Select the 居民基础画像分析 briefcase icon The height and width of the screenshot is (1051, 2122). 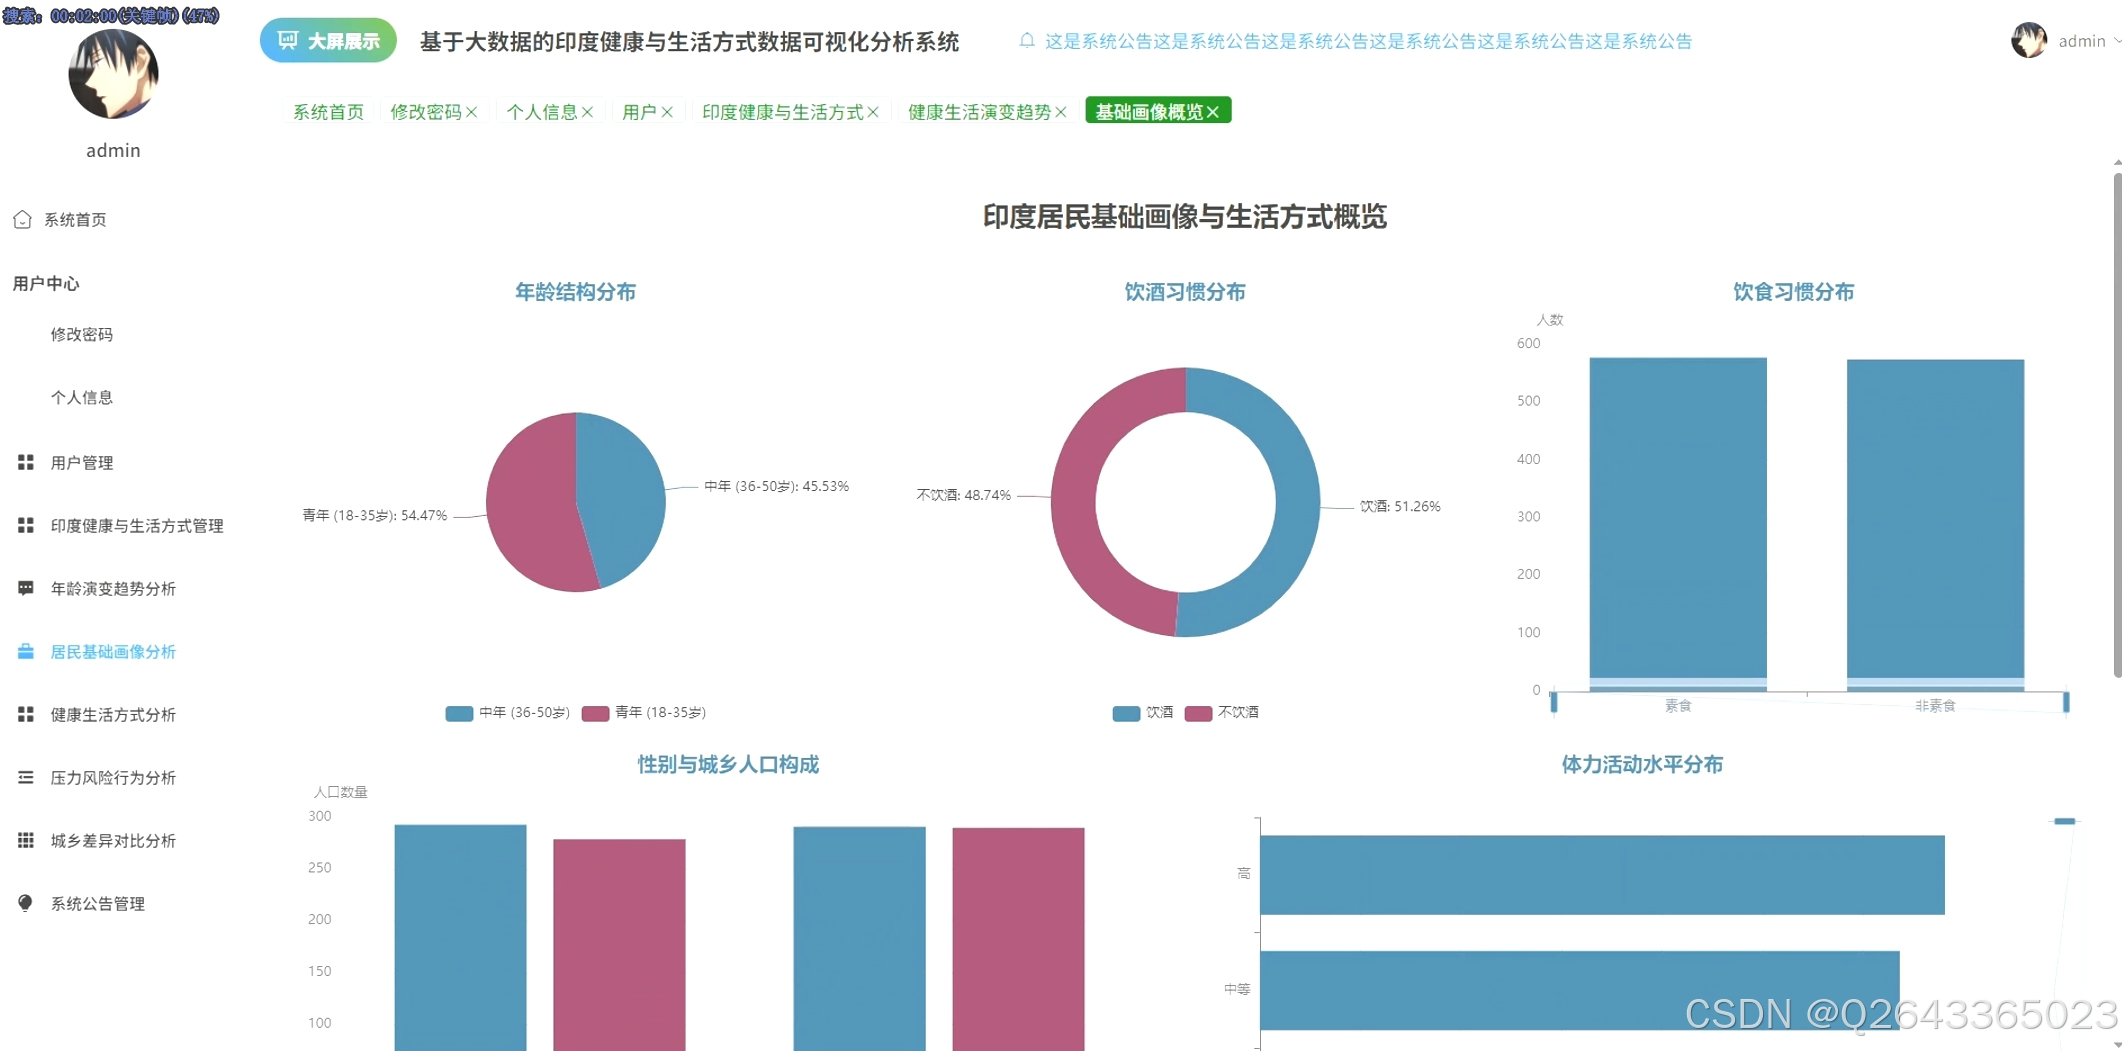coord(26,651)
